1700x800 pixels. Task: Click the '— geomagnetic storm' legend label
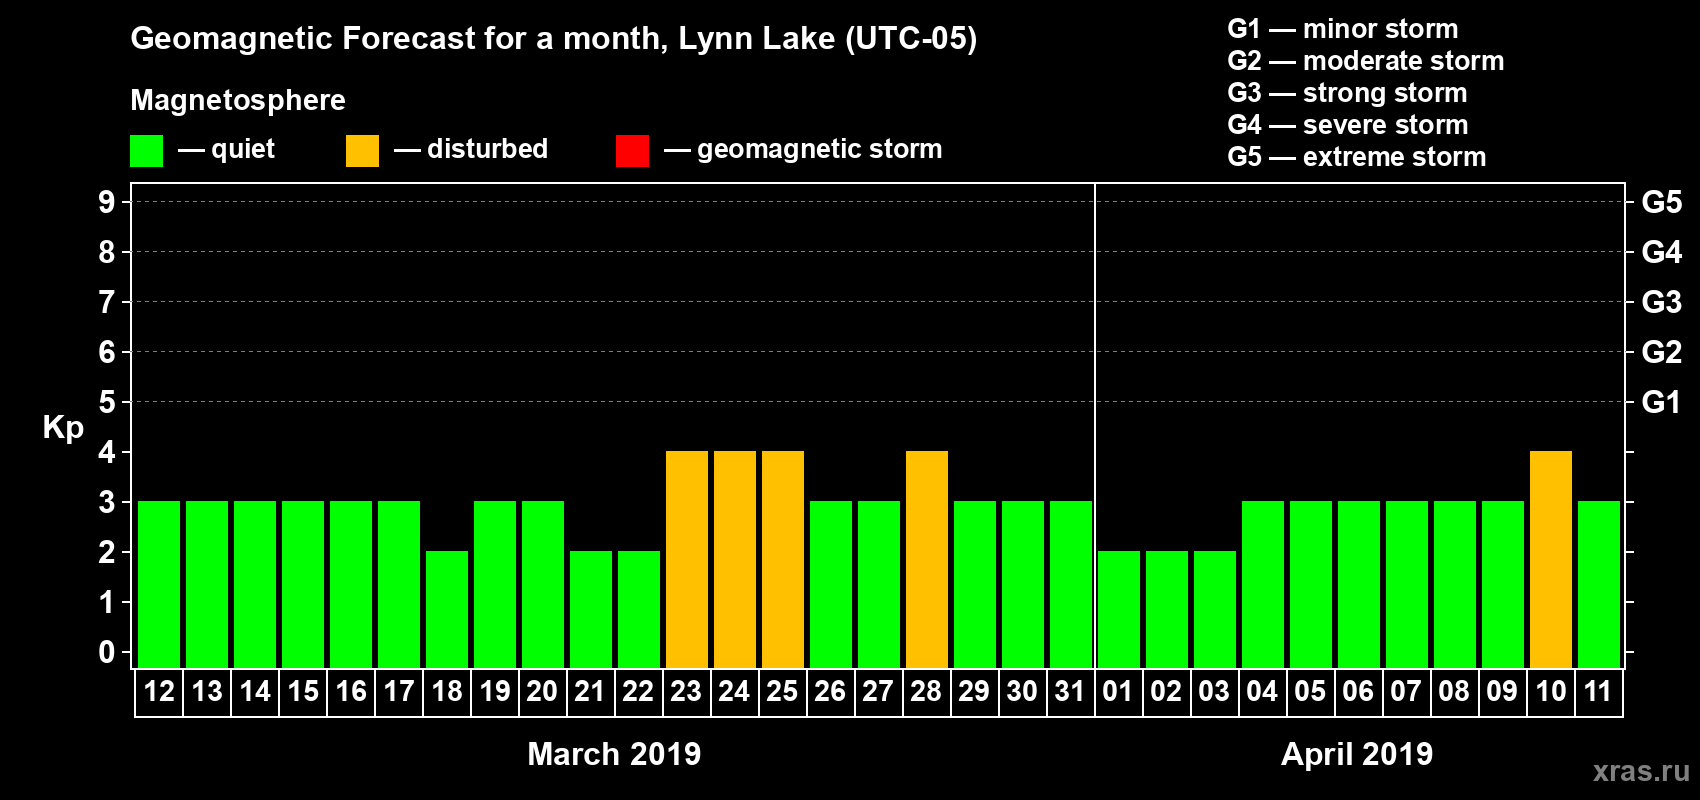tap(803, 150)
